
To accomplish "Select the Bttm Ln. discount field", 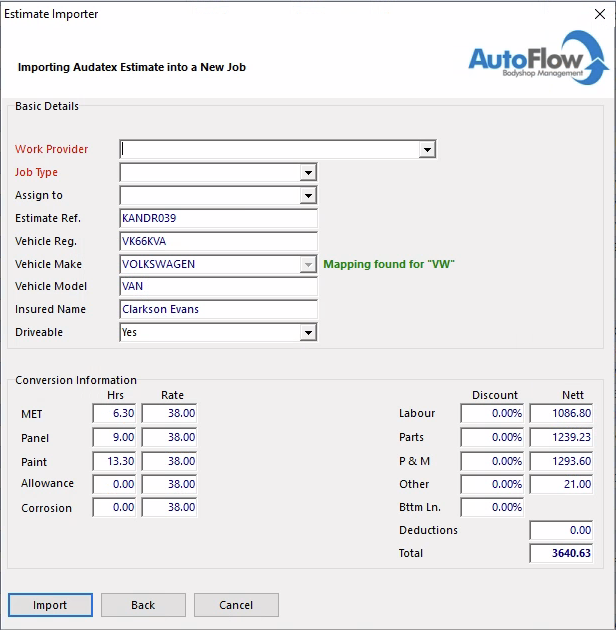I will point(492,508).
